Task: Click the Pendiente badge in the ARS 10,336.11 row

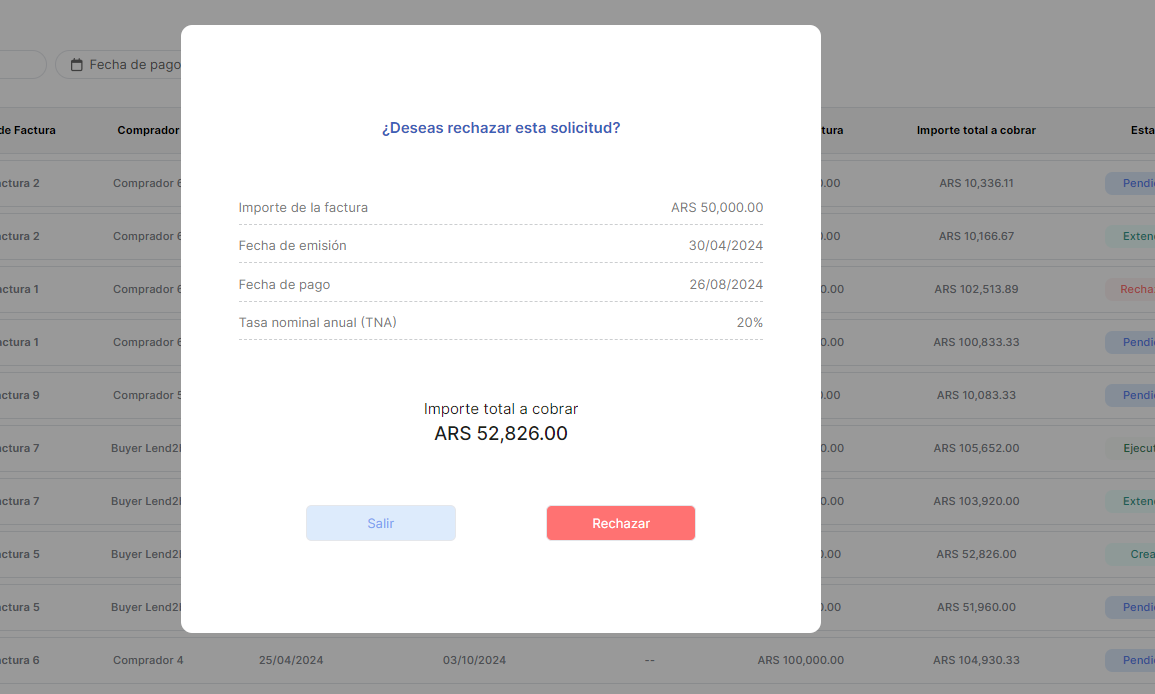Action: 1135,183
